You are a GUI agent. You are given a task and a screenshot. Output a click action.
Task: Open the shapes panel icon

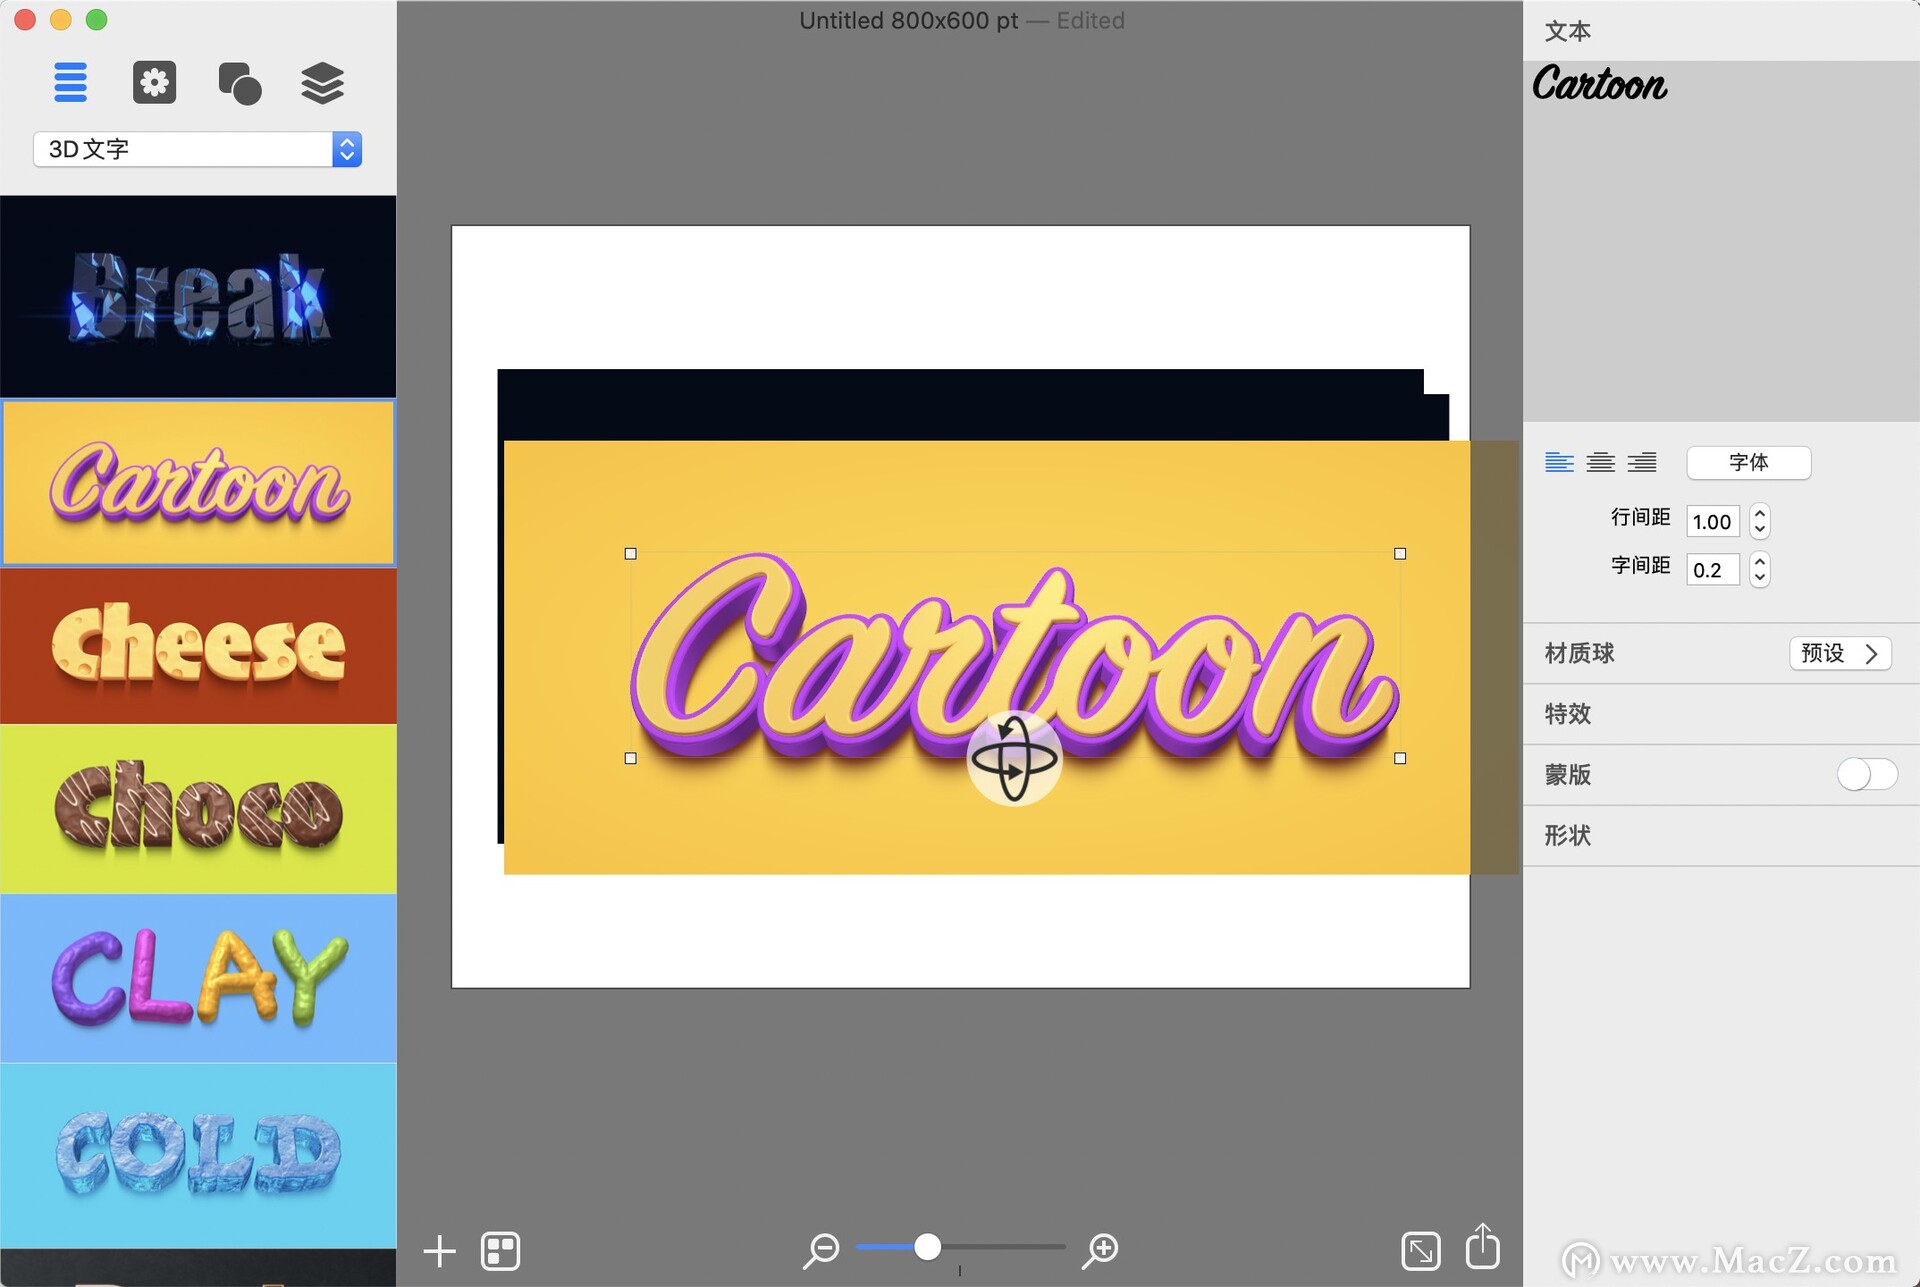239,83
